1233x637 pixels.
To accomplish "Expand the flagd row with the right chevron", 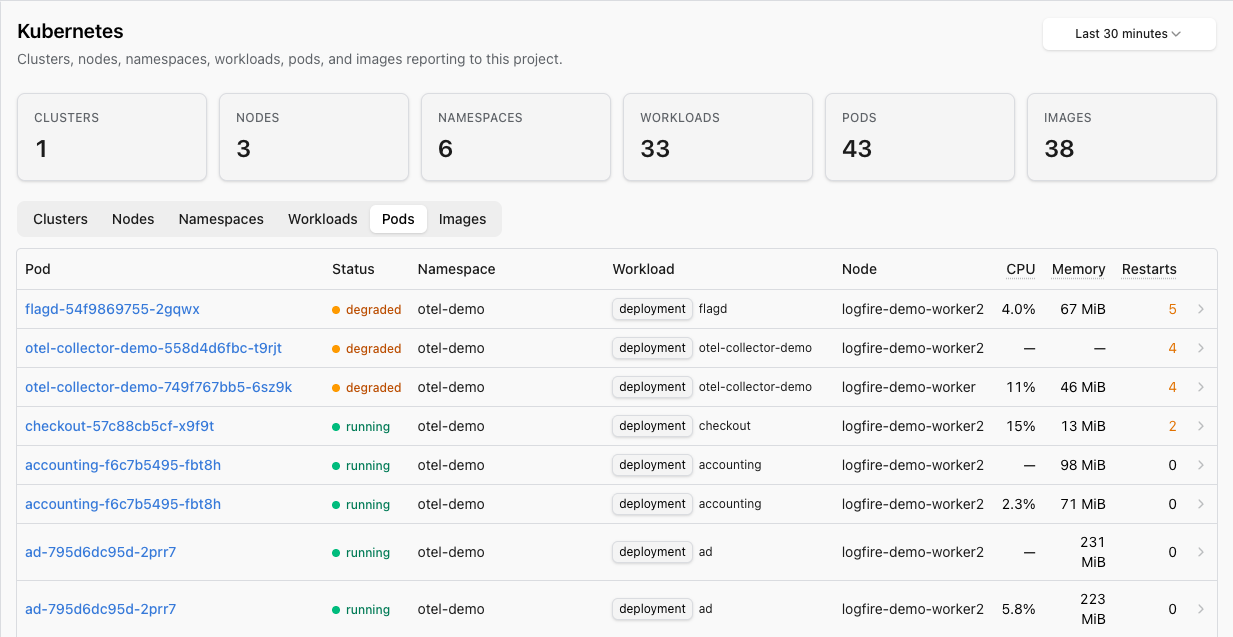I will click(1201, 309).
